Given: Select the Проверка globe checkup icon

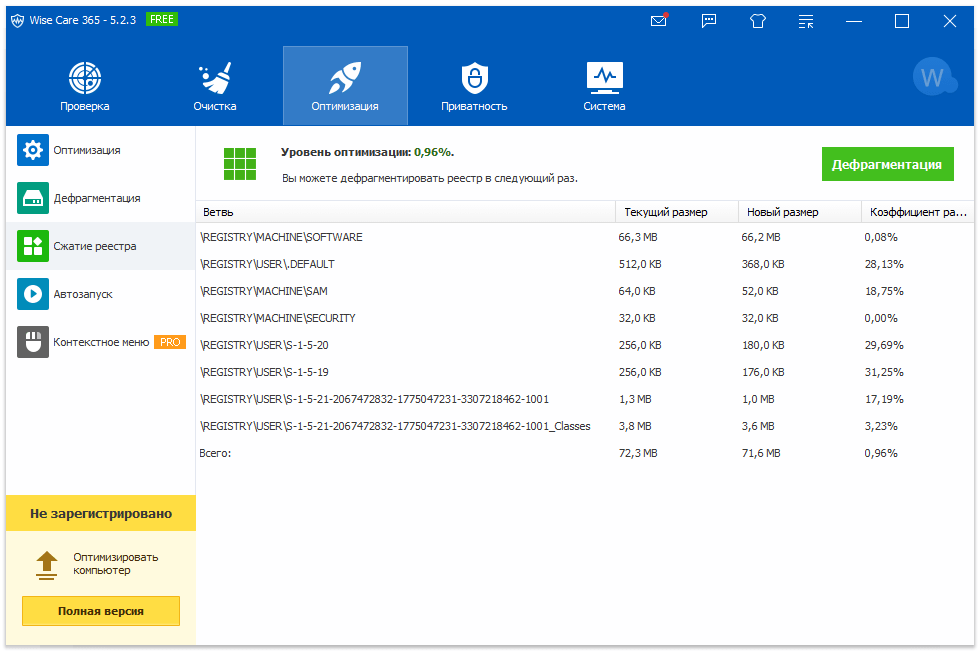Looking at the screenshot, I should [84, 72].
